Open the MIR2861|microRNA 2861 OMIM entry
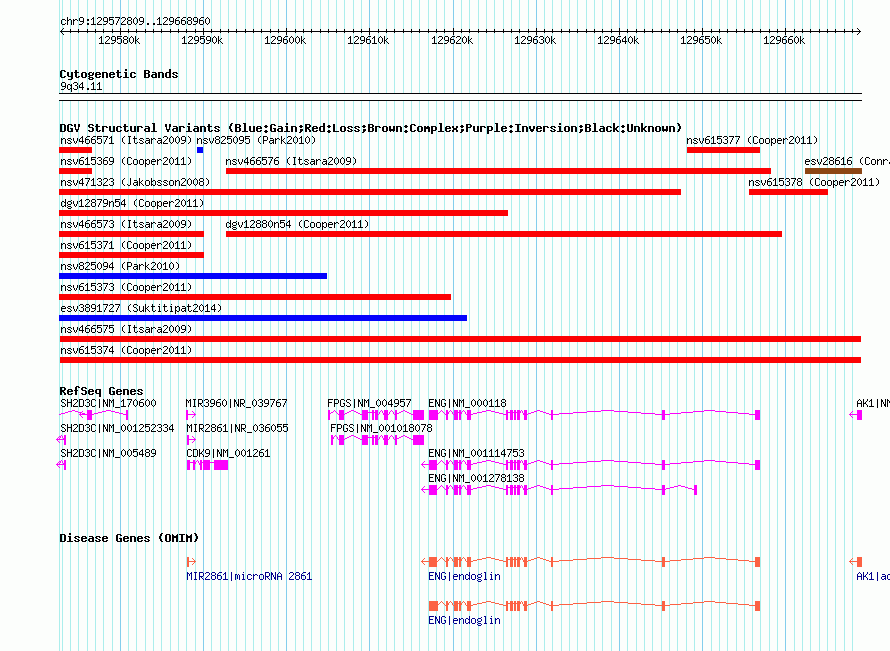 (x=249, y=576)
